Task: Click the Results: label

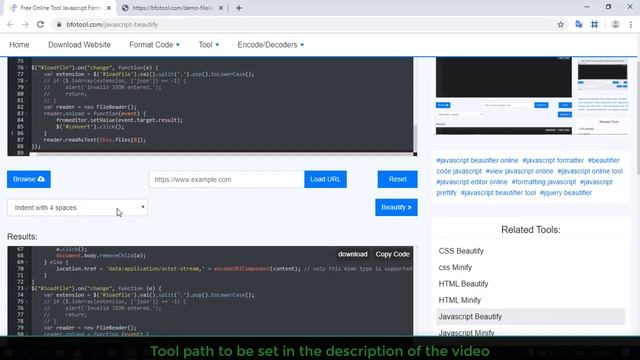Action: pos(22,237)
